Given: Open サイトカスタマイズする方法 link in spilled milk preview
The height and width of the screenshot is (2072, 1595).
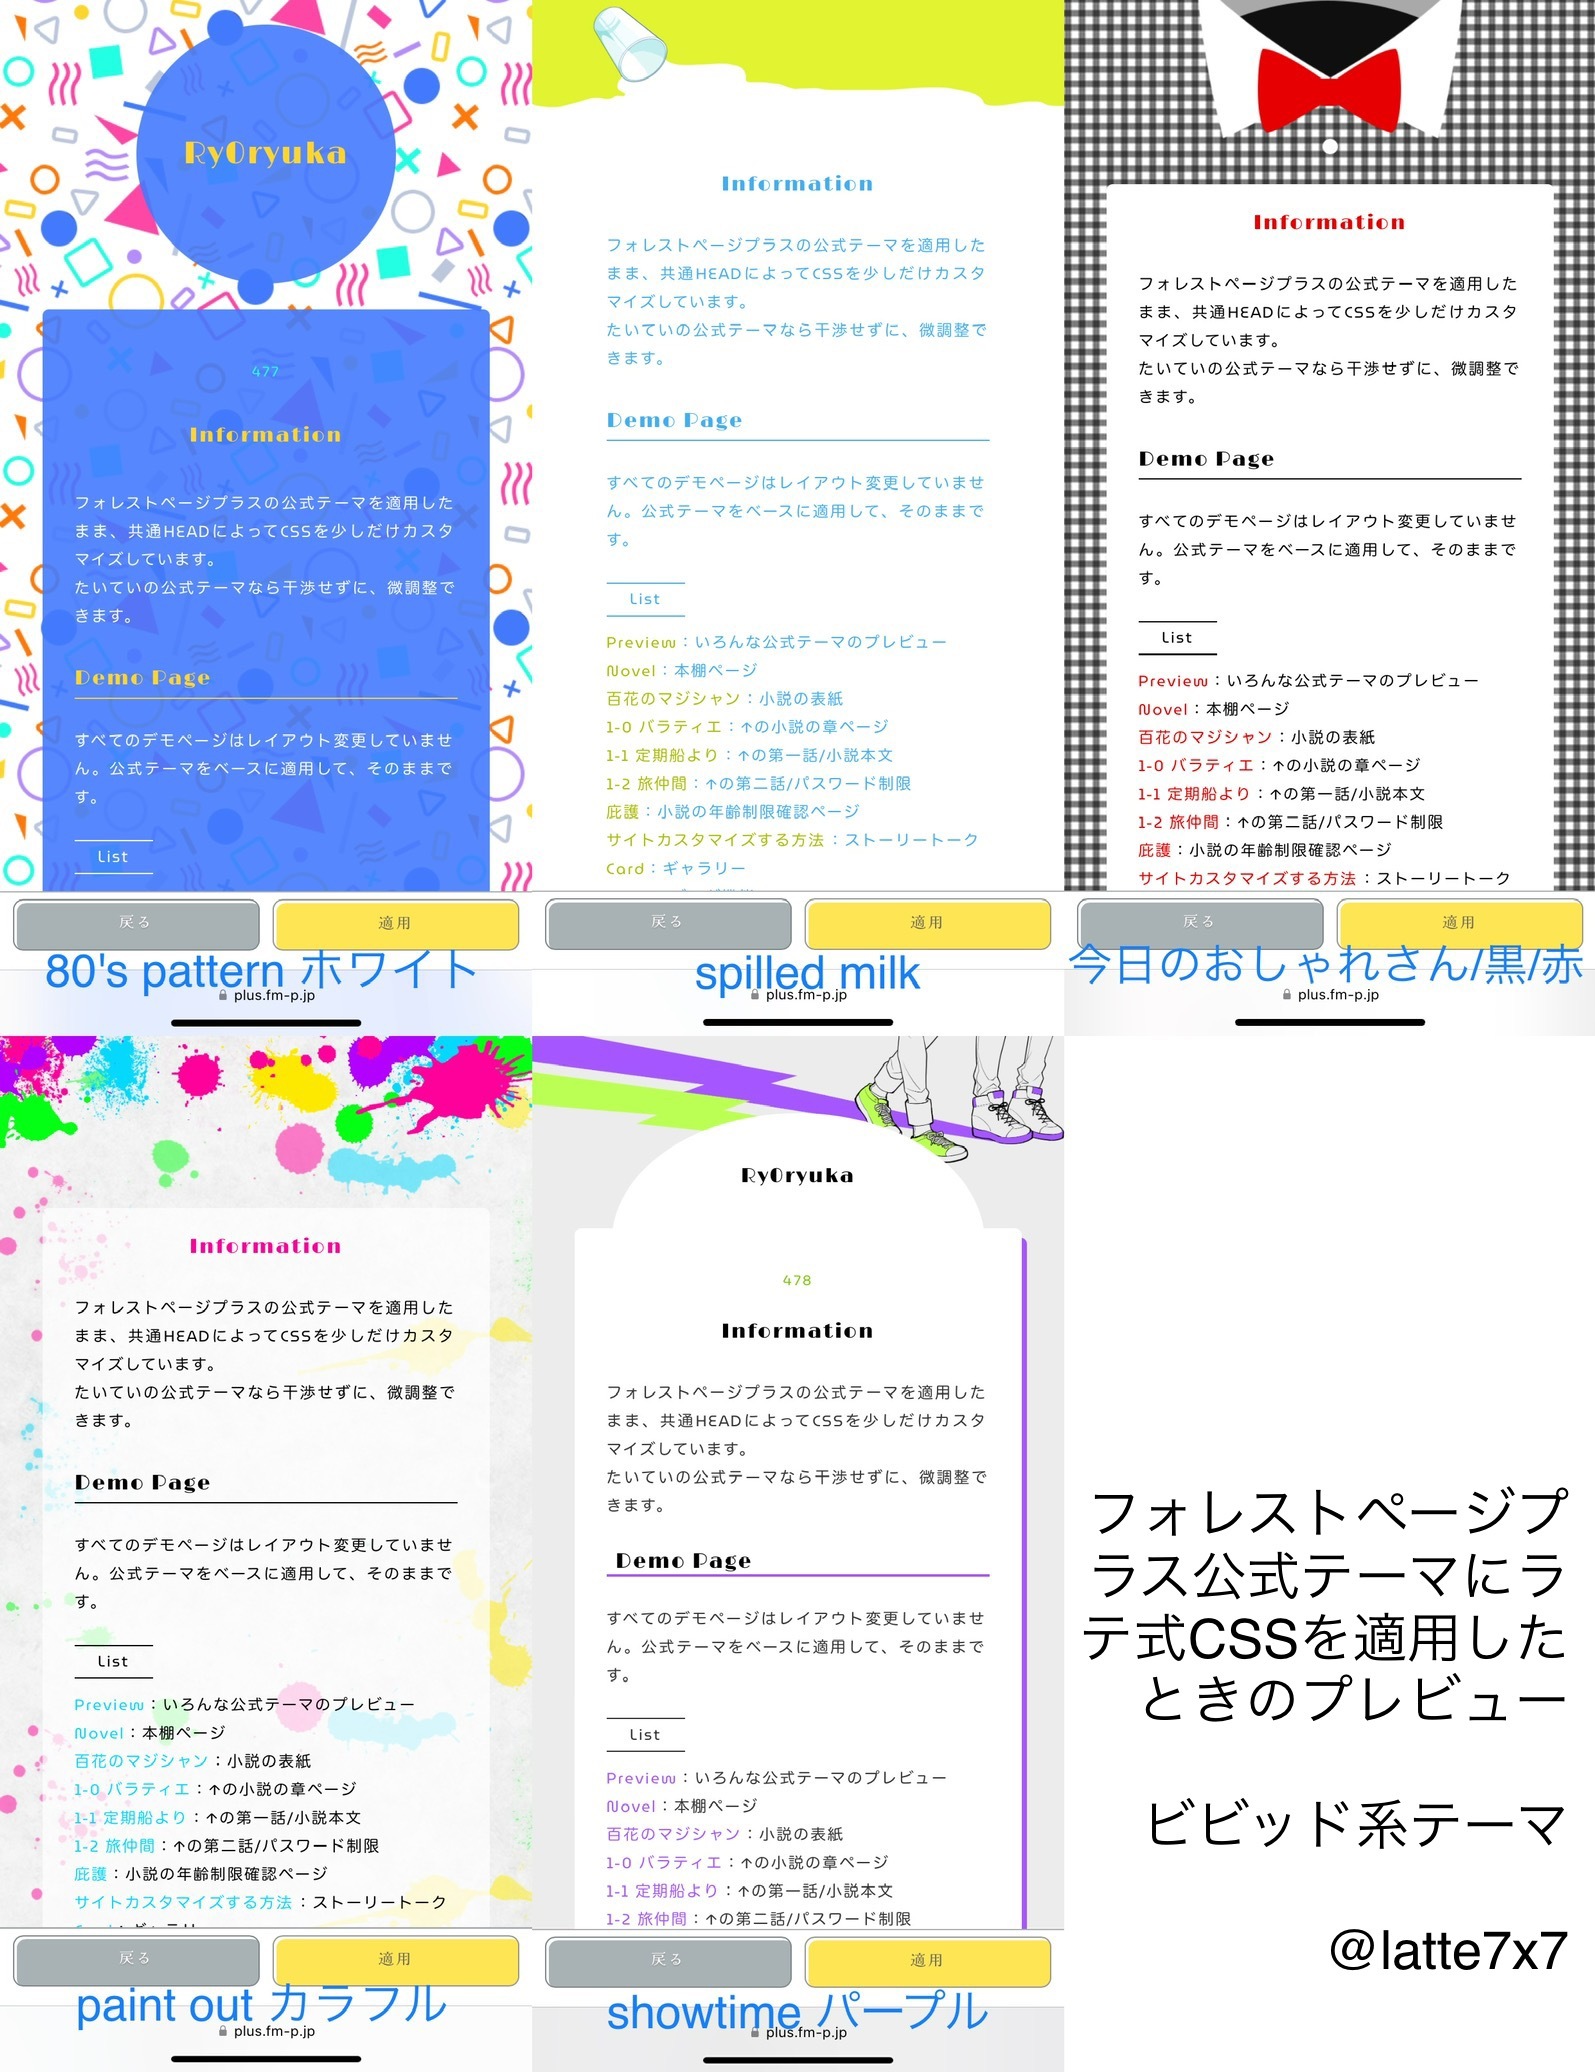Looking at the screenshot, I should tap(715, 840).
